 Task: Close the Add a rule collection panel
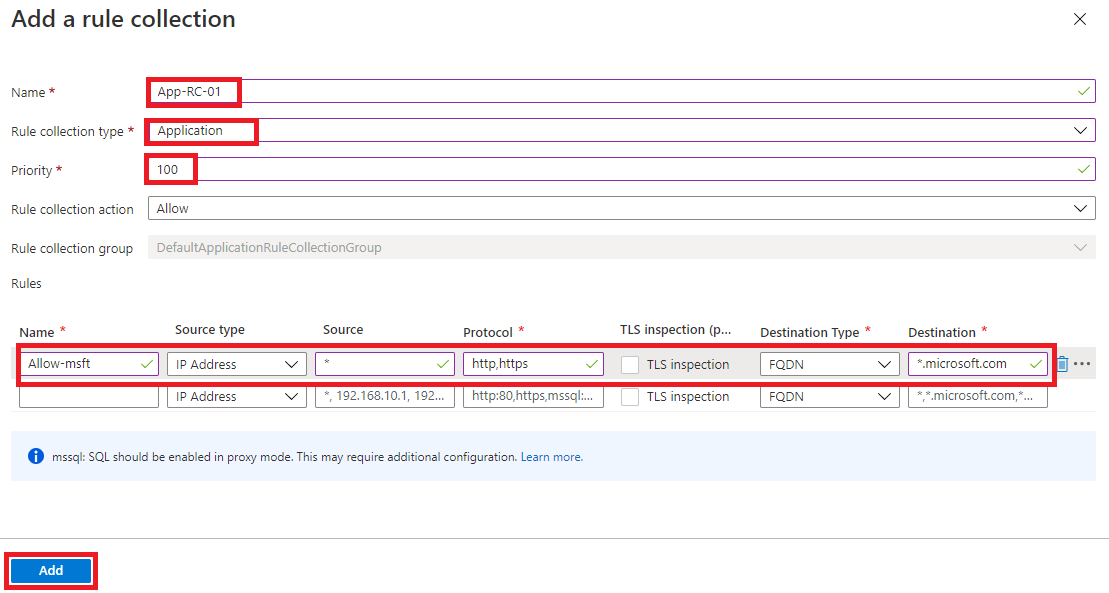click(1078, 19)
